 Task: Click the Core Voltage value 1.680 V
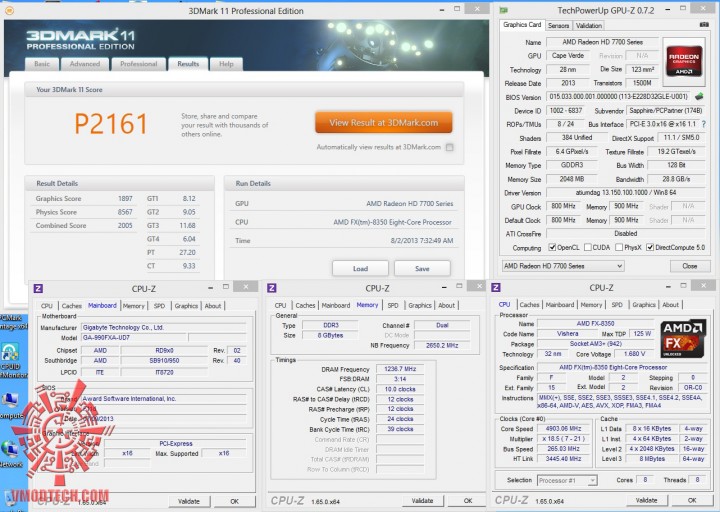point(634,354)
